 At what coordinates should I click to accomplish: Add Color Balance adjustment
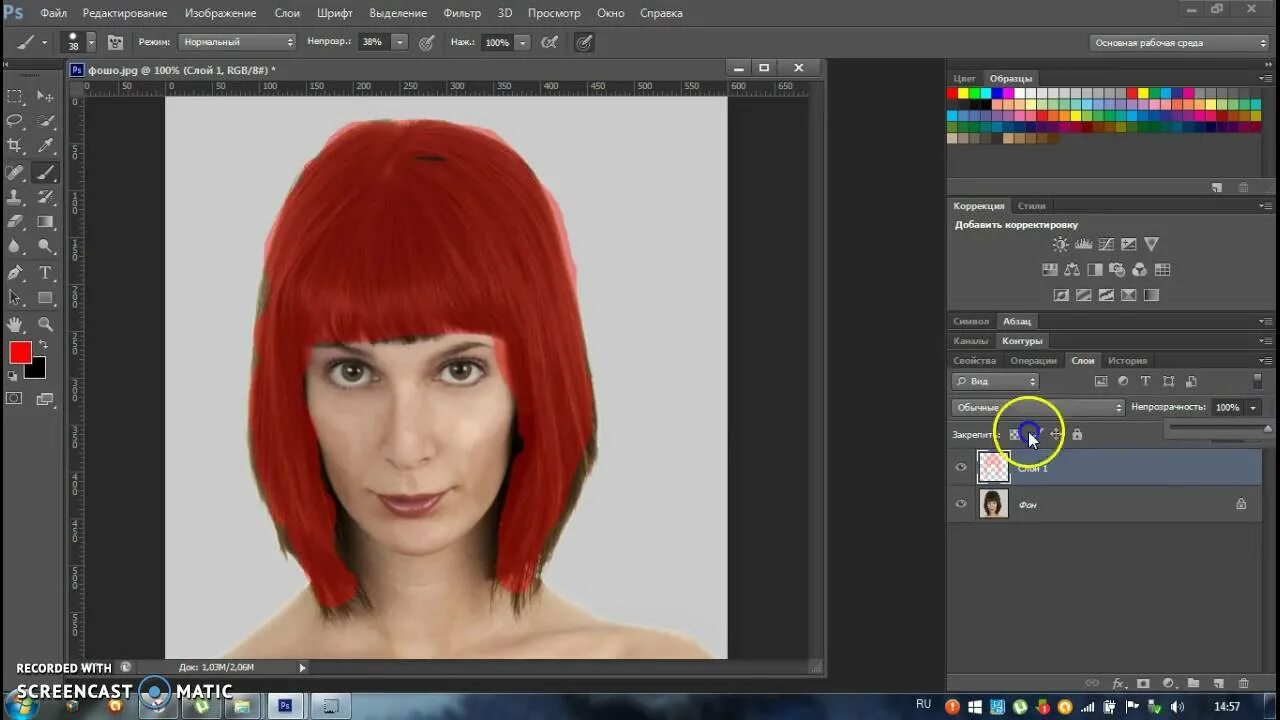[1072, 270]
